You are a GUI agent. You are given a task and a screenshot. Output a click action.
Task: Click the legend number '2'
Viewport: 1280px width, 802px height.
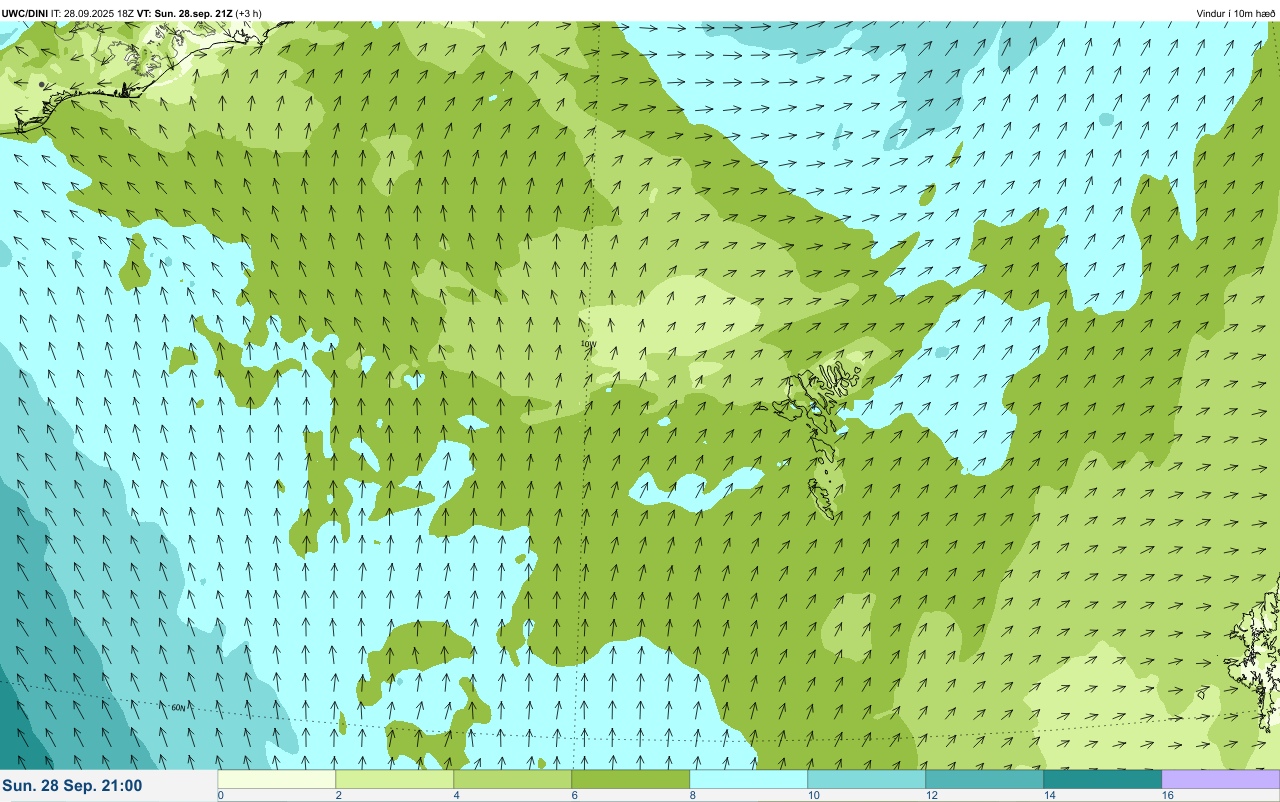click(339, 795)
